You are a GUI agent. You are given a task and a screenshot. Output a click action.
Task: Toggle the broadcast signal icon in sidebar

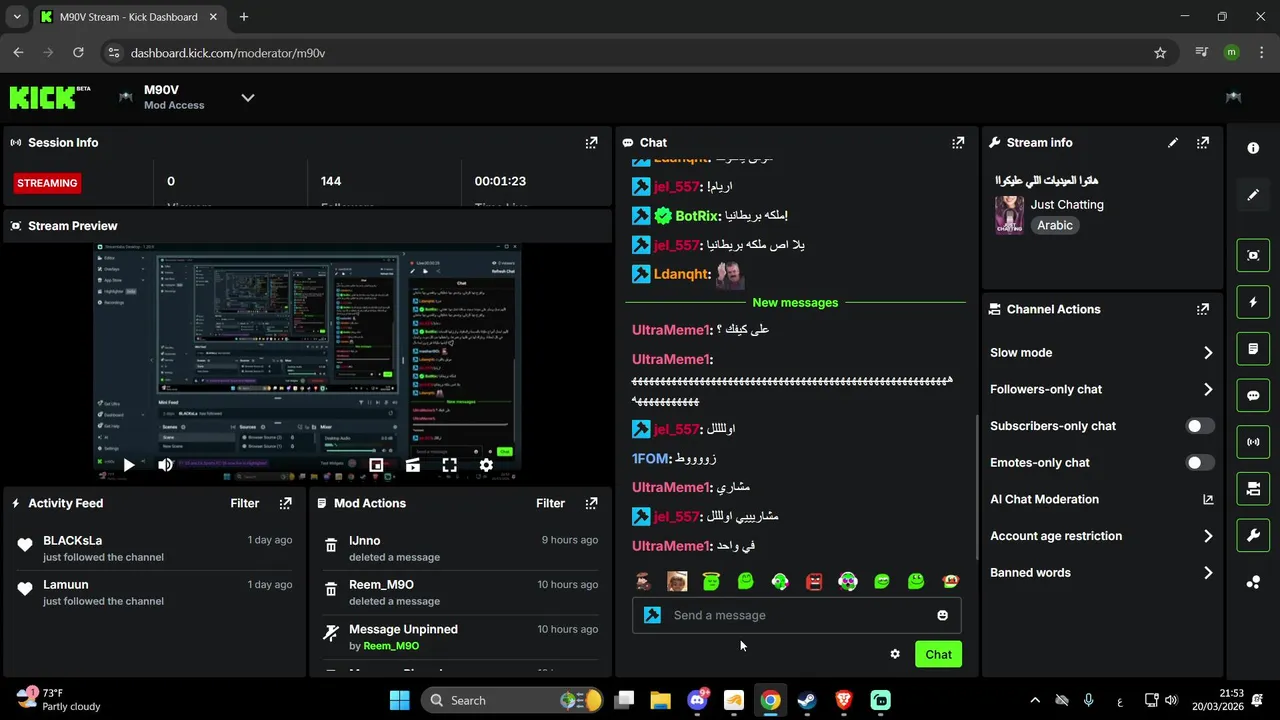(x=1253, y=442)
